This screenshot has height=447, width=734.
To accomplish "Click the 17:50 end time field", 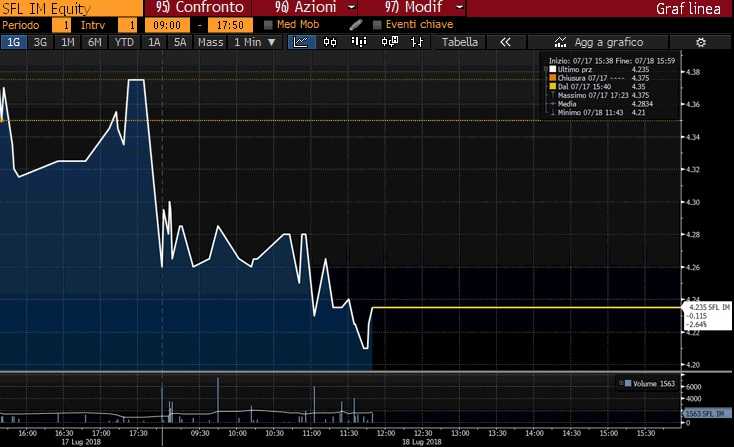I will coord(230,25).
